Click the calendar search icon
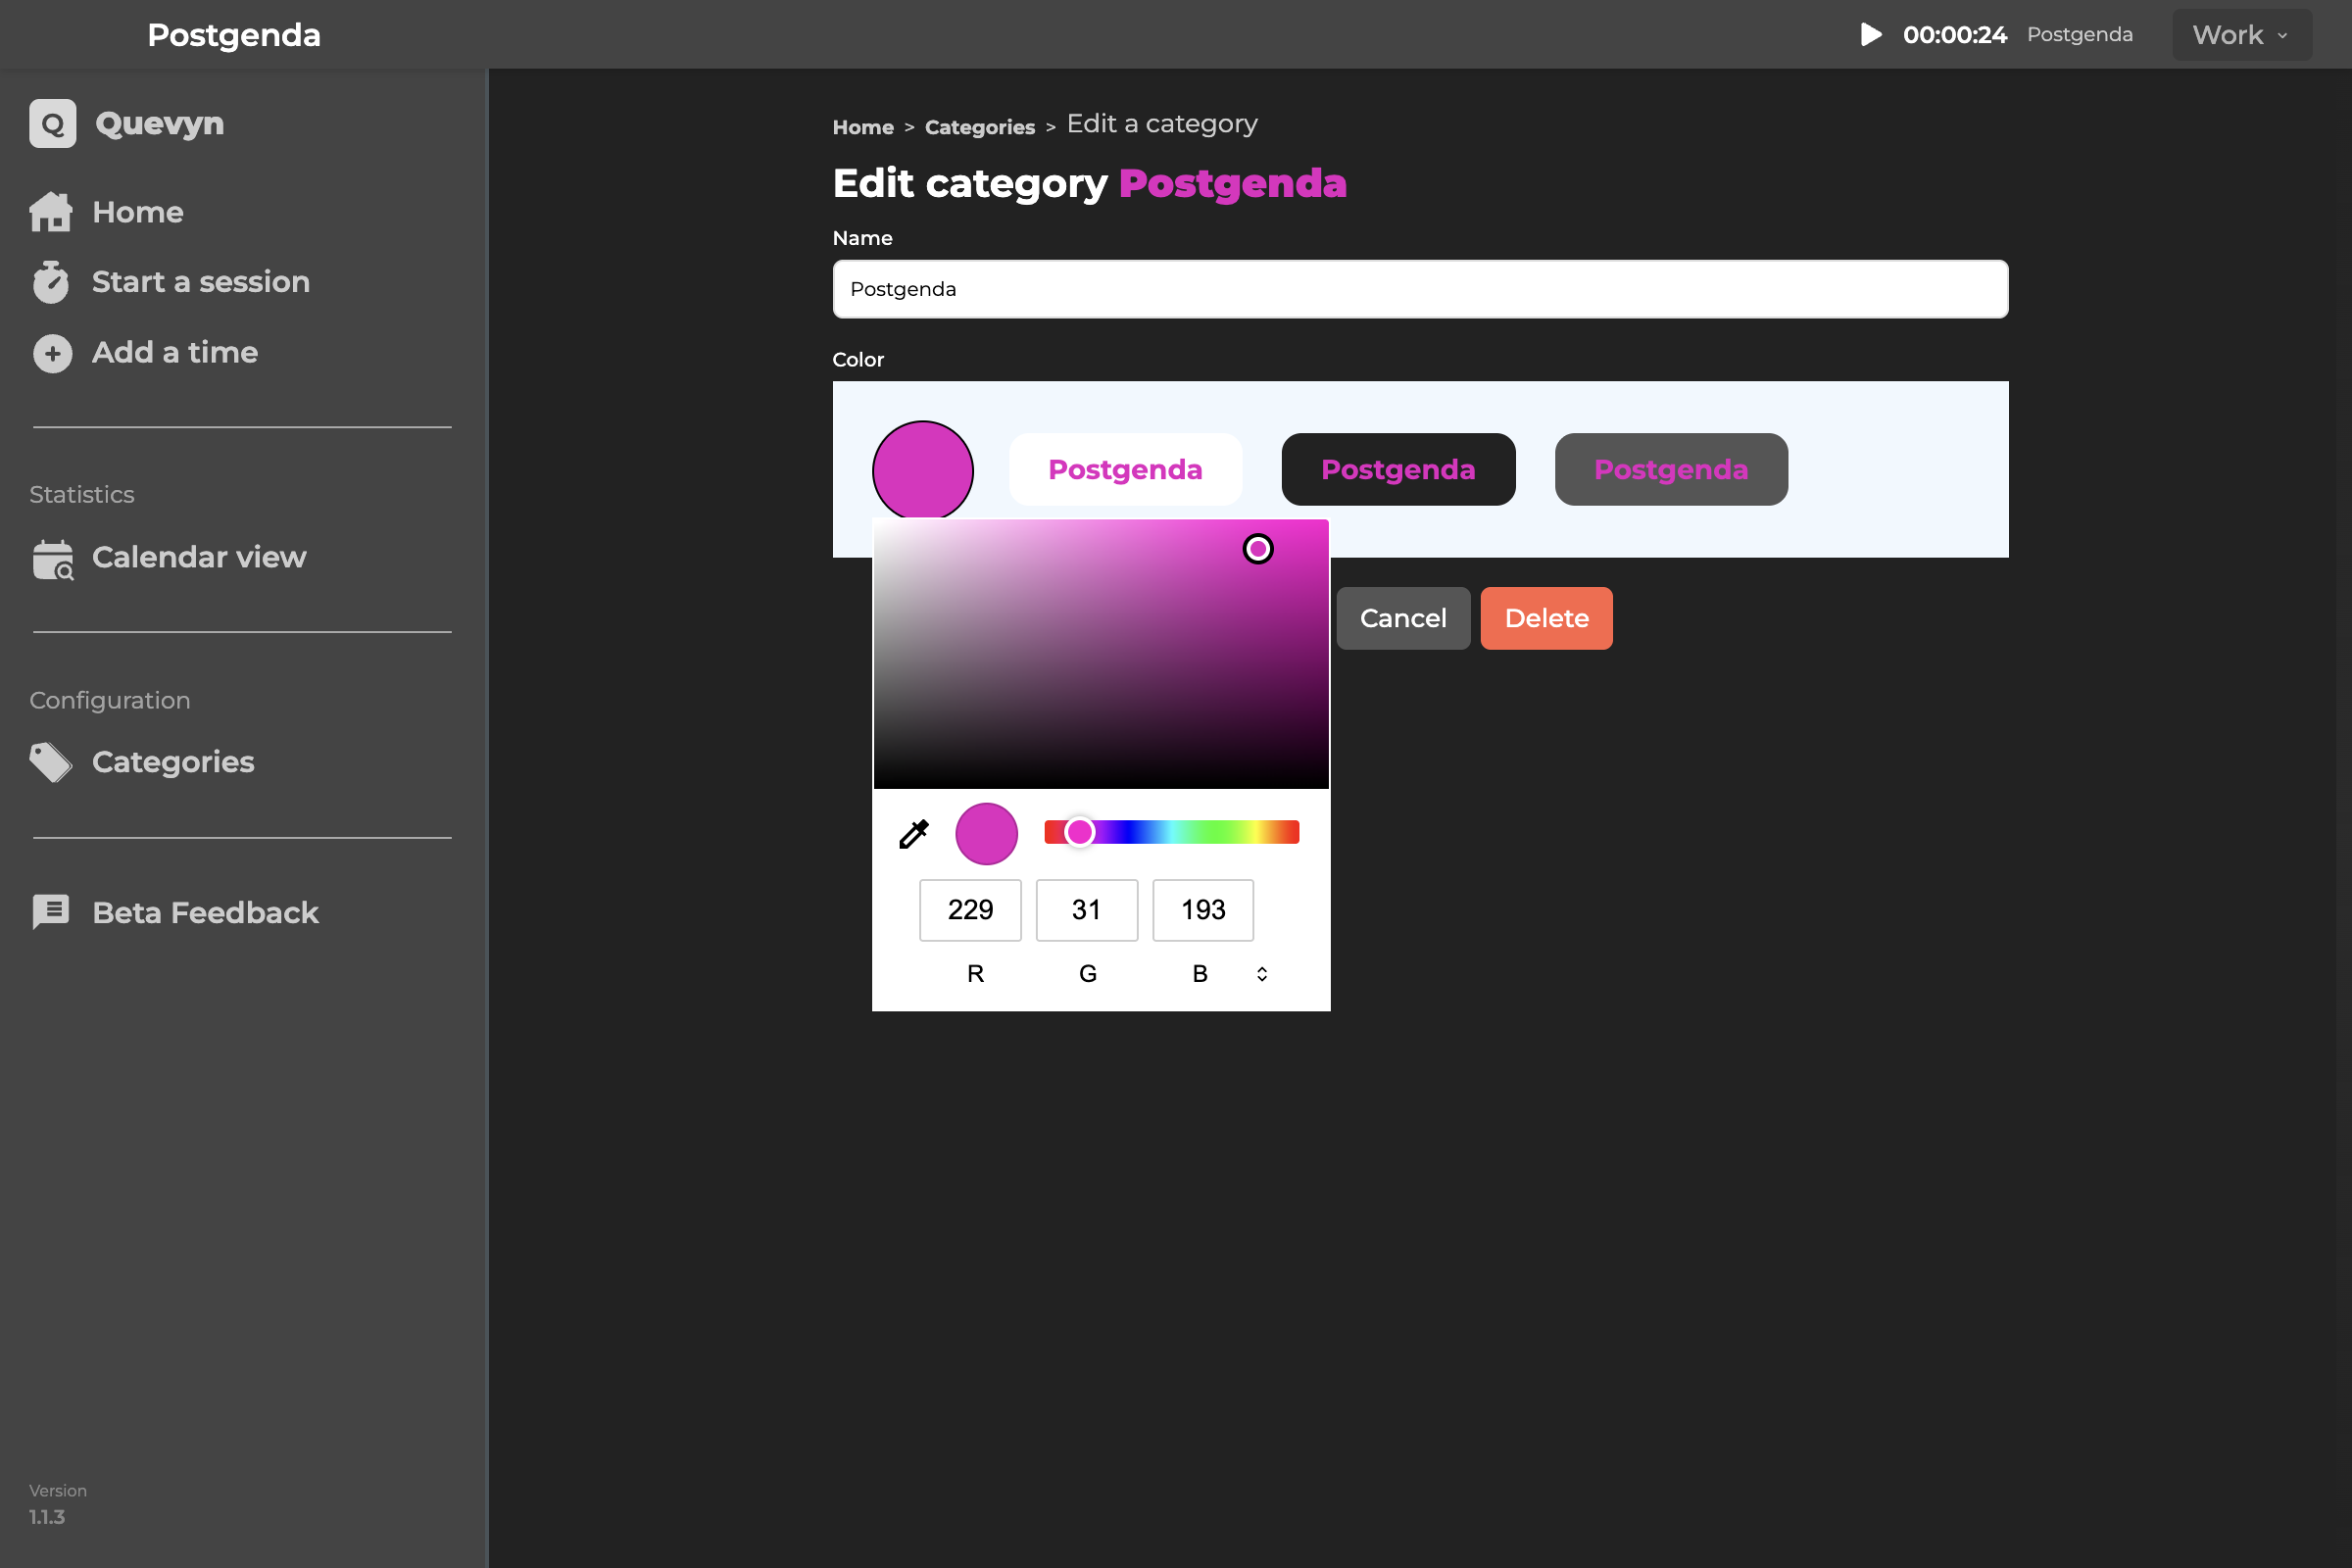 tap(53, 559)
